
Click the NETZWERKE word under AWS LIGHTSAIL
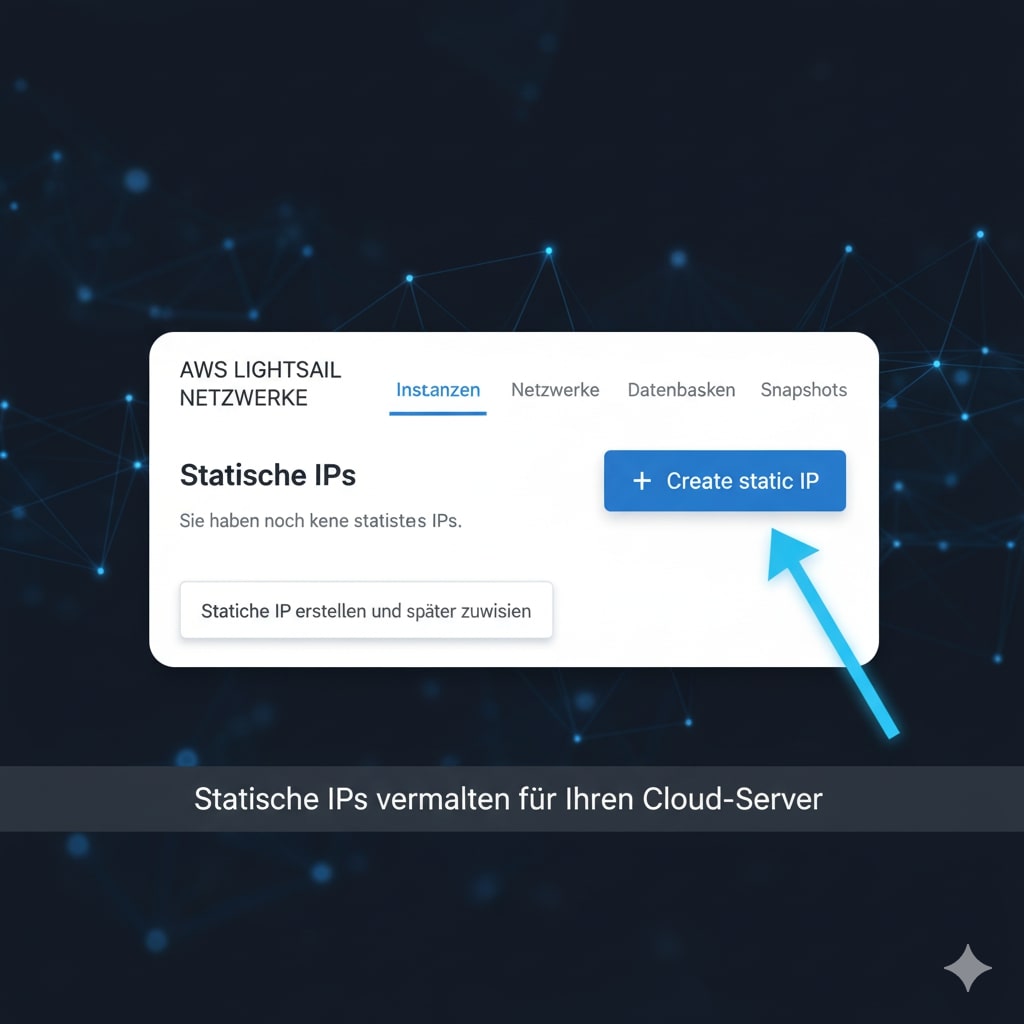point(243,398)
